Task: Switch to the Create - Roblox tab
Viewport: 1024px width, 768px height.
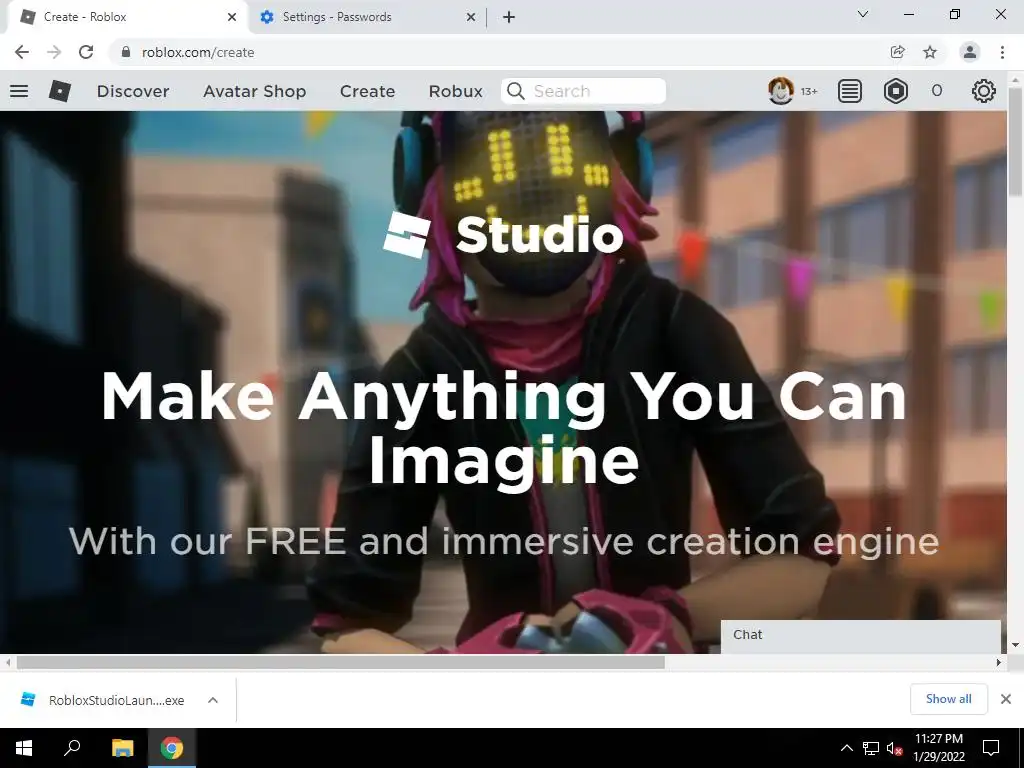Action: 127,17
